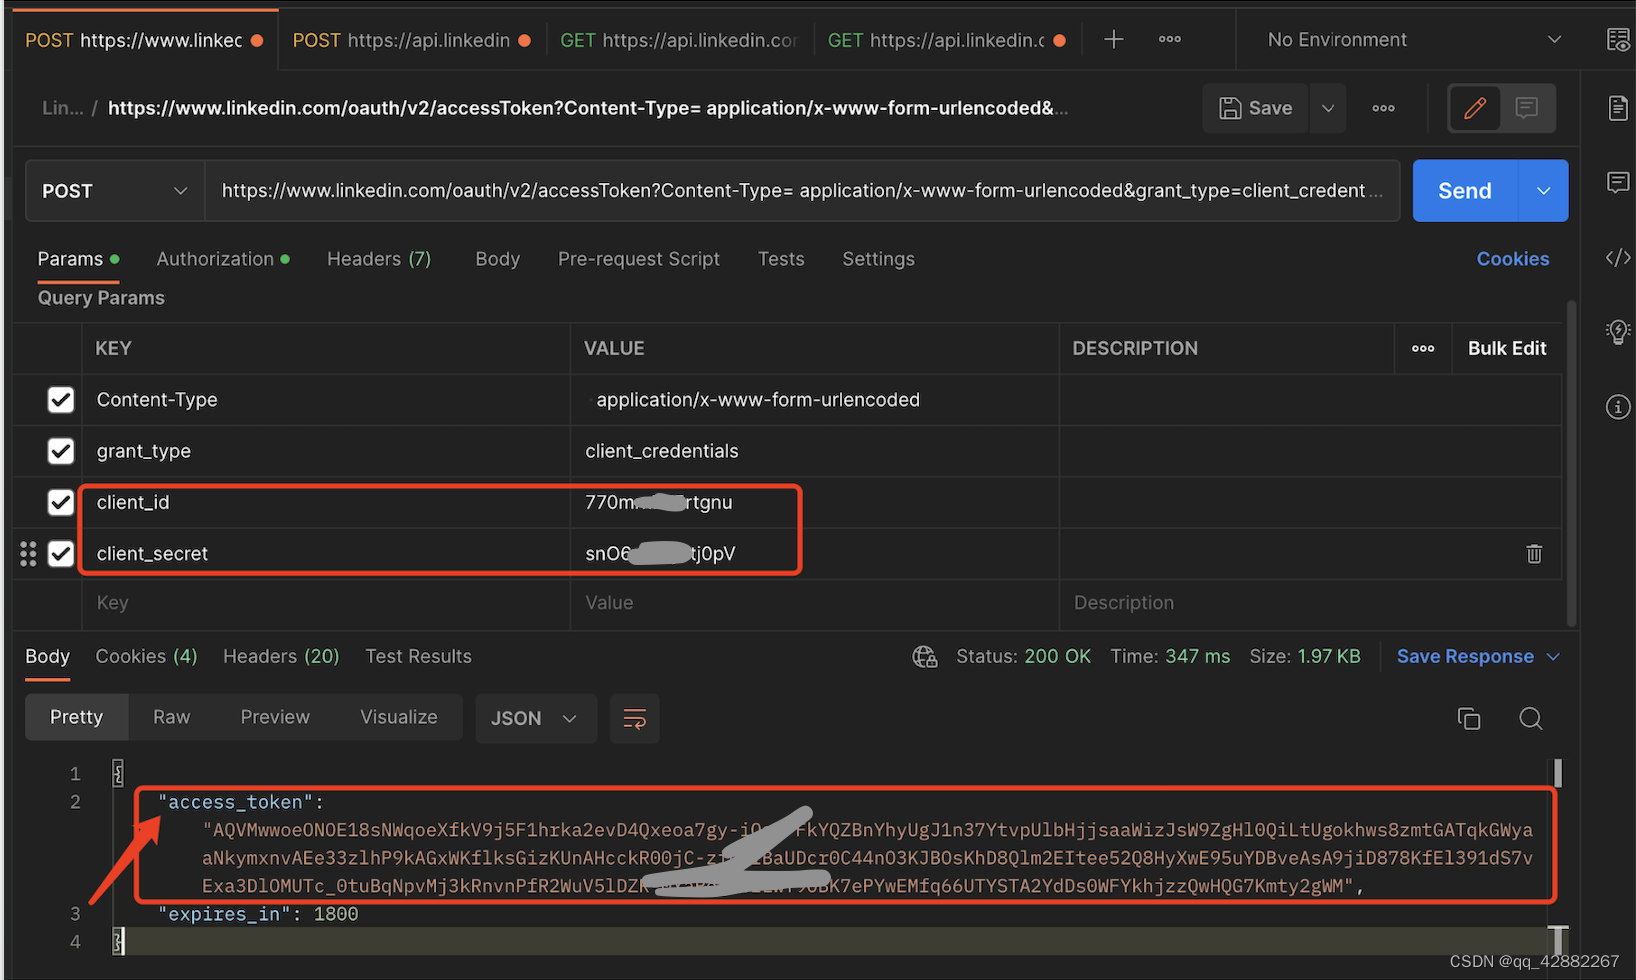Delete the client_secret row with trash icon

[1534, 553]
